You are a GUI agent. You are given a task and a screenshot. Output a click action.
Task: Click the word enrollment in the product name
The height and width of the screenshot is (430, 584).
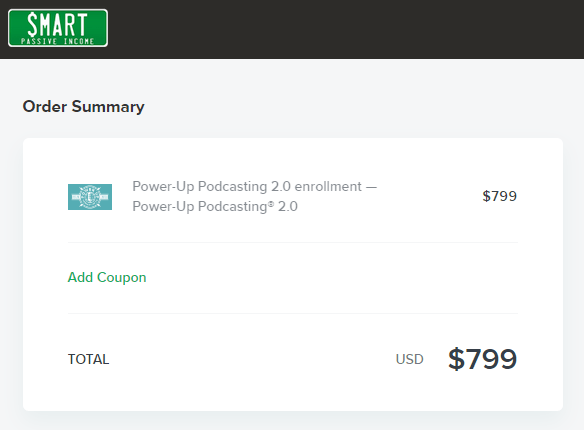(x=328, y=186)
